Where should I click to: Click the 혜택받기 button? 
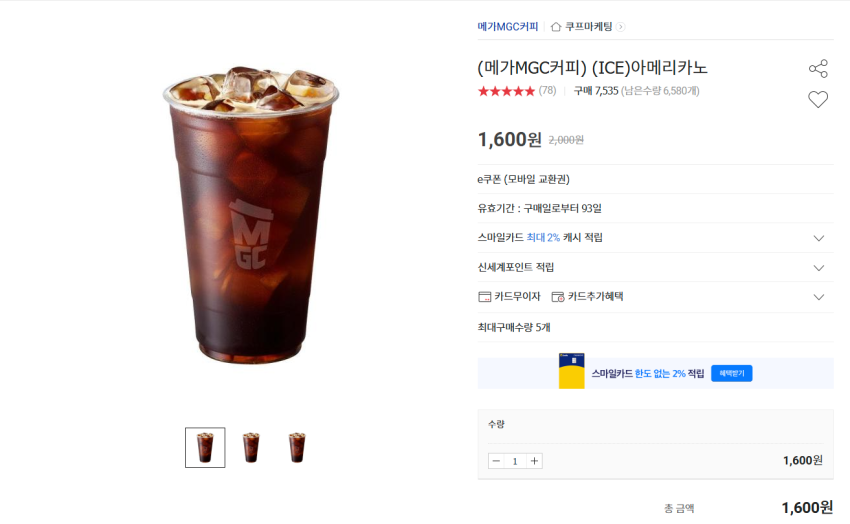coord(731,373)
